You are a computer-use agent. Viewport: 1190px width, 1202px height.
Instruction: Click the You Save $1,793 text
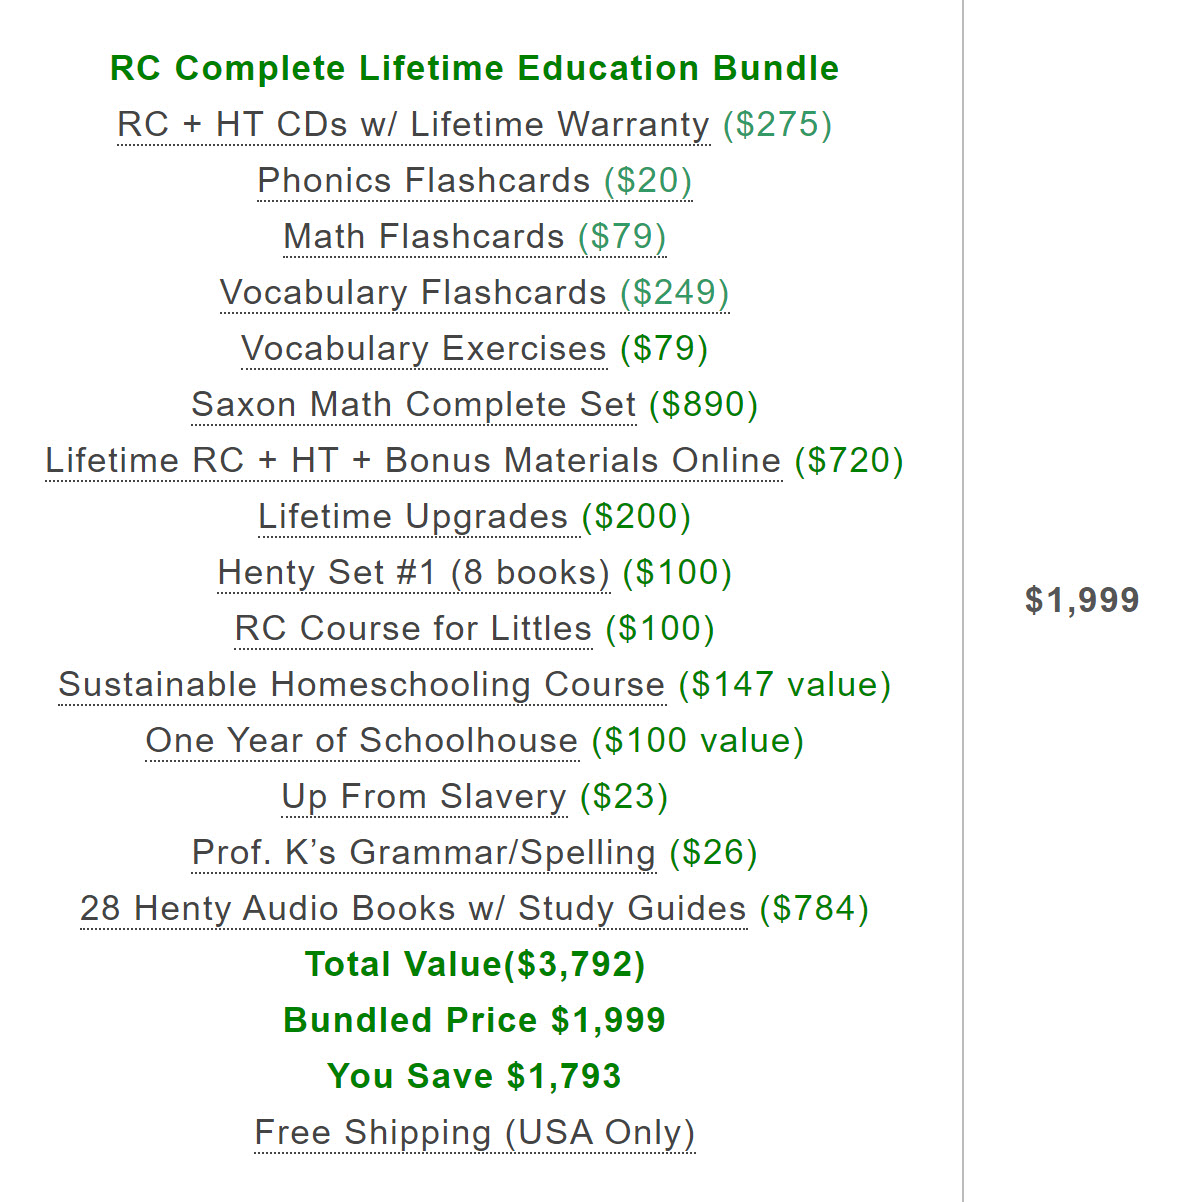click(x=475, y=1076)
